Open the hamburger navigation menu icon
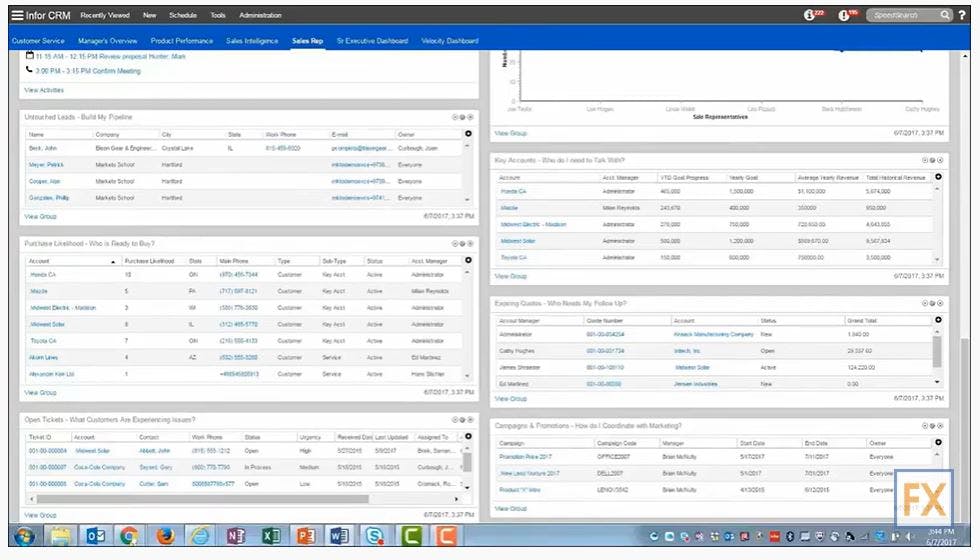This screenshot has width=980, height=560. [18, 15]
